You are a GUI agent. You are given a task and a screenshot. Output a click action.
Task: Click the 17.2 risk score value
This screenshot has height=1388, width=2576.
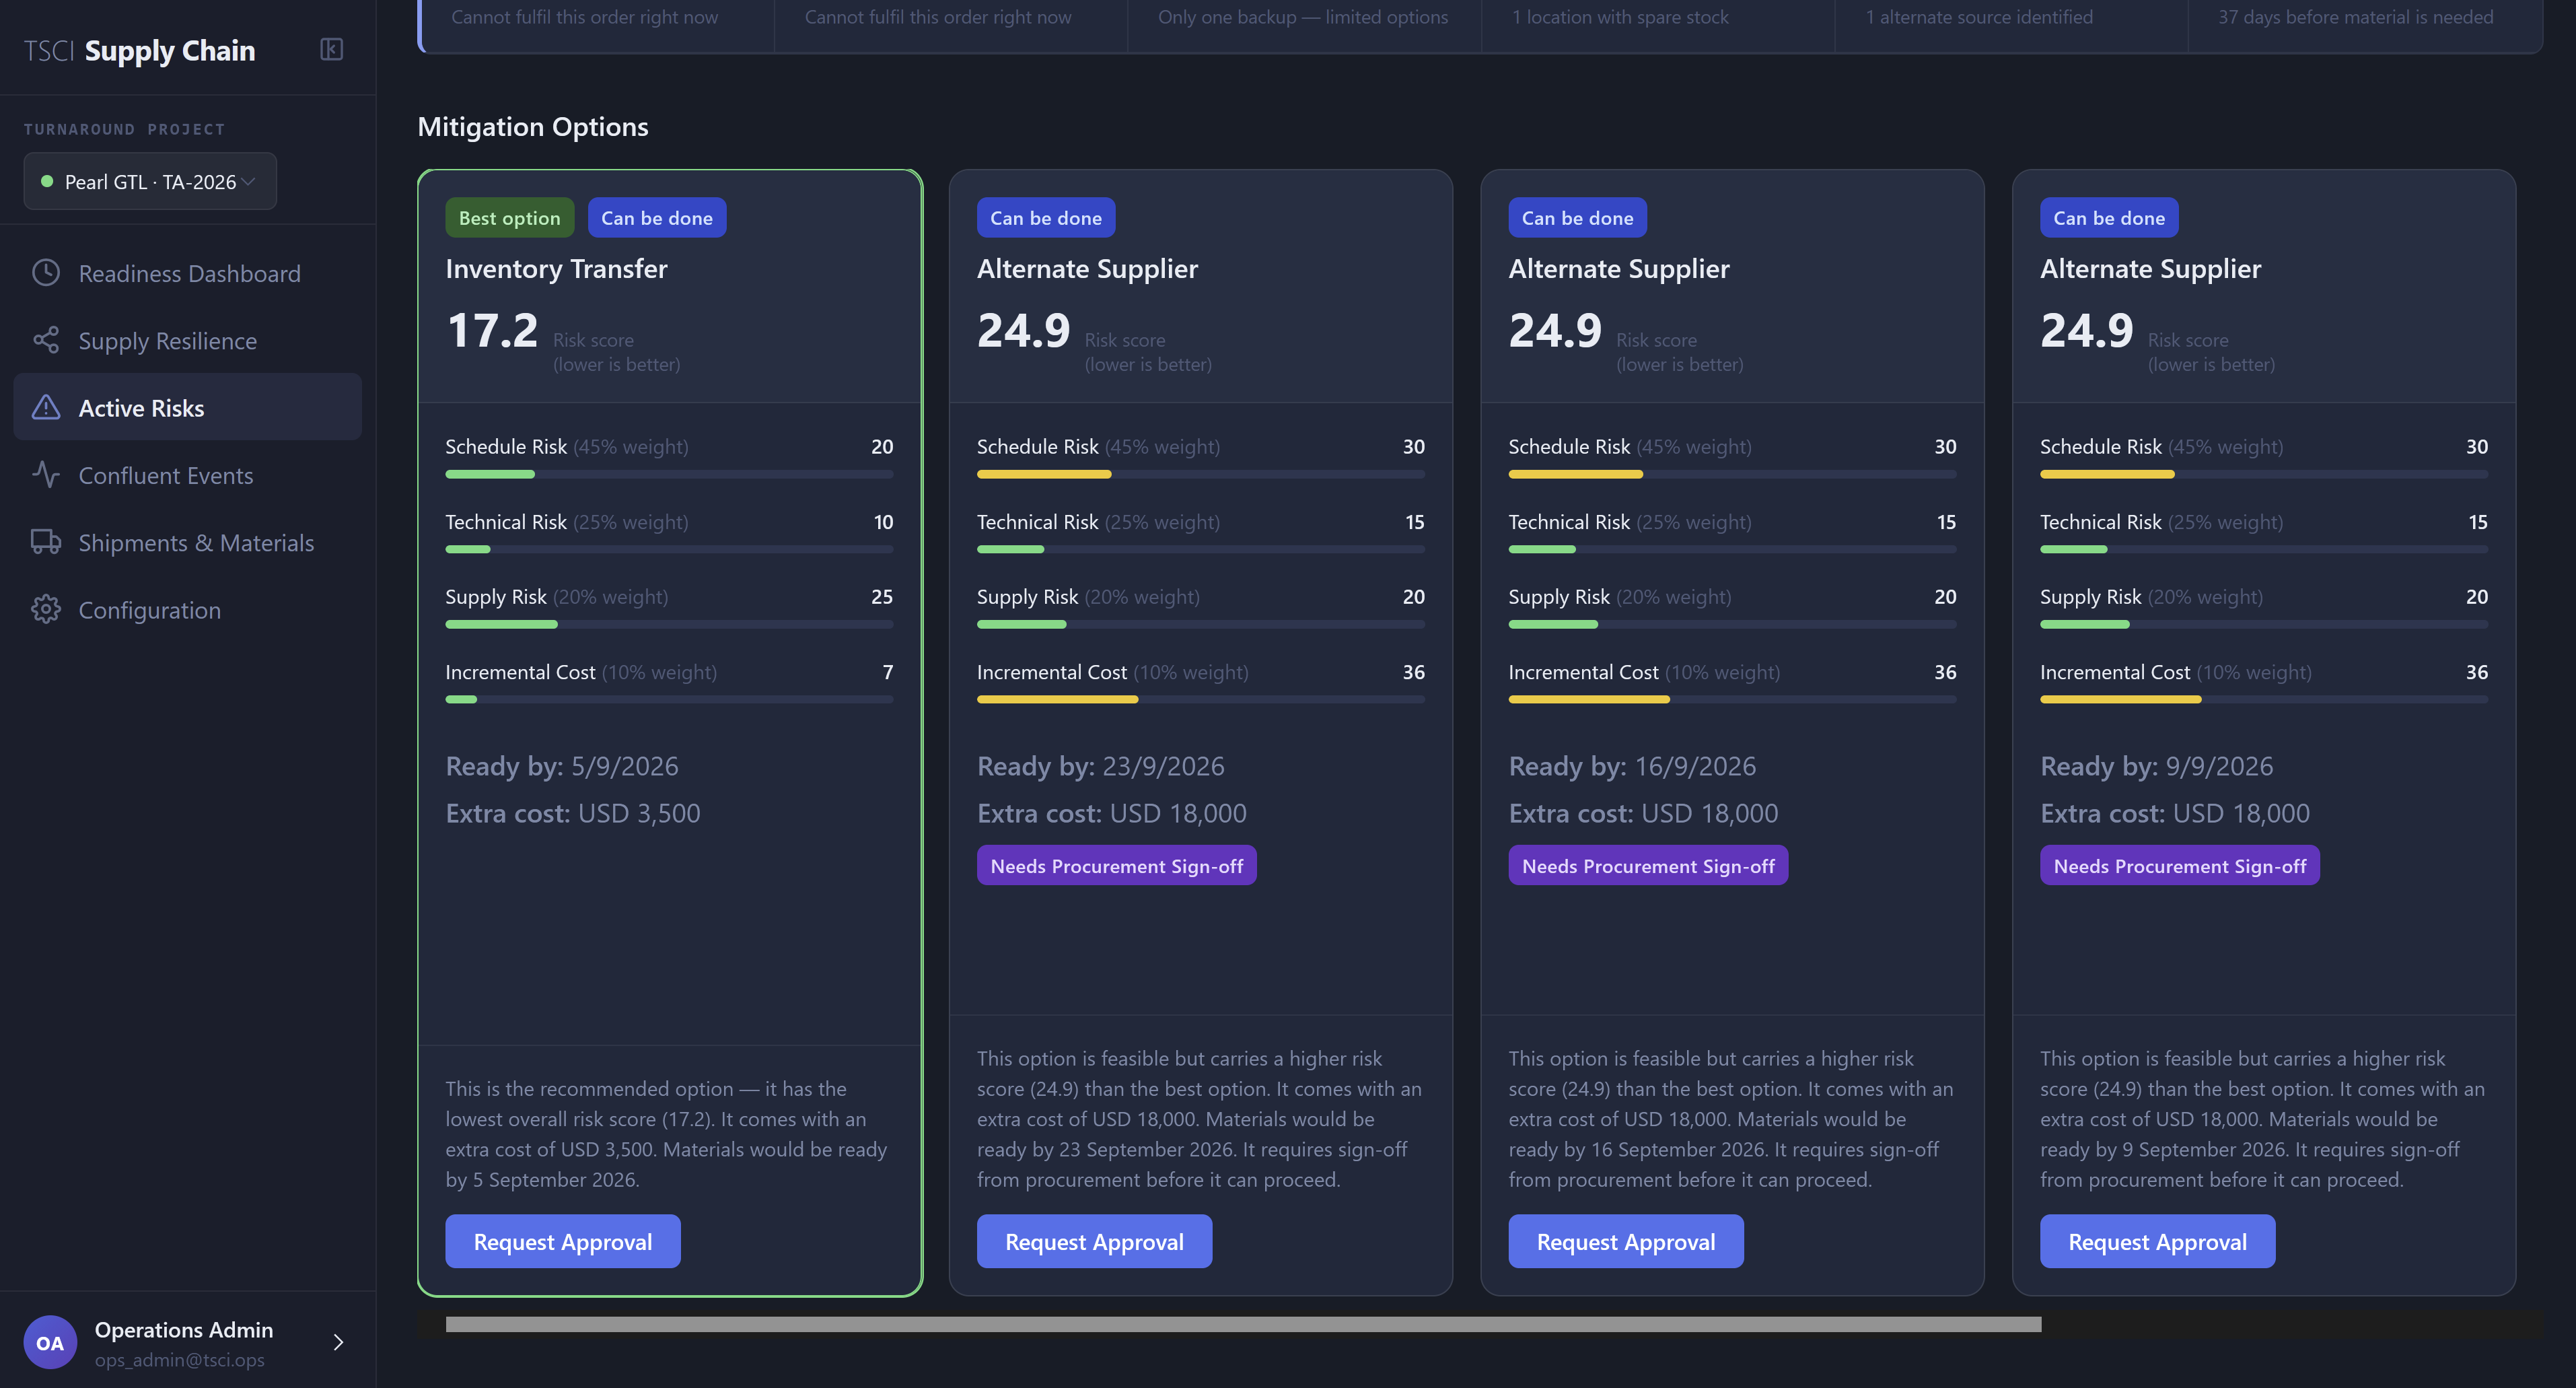tap(493, 330)
